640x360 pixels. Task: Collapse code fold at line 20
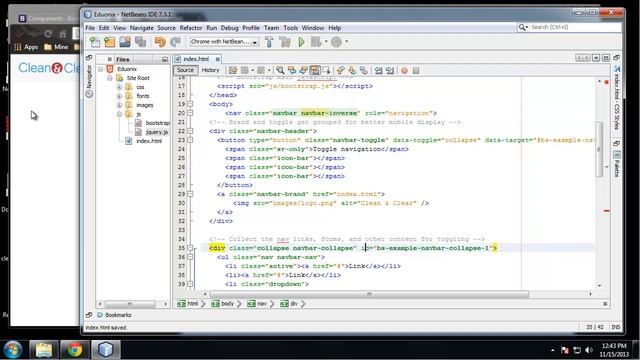tap(190, 113)
